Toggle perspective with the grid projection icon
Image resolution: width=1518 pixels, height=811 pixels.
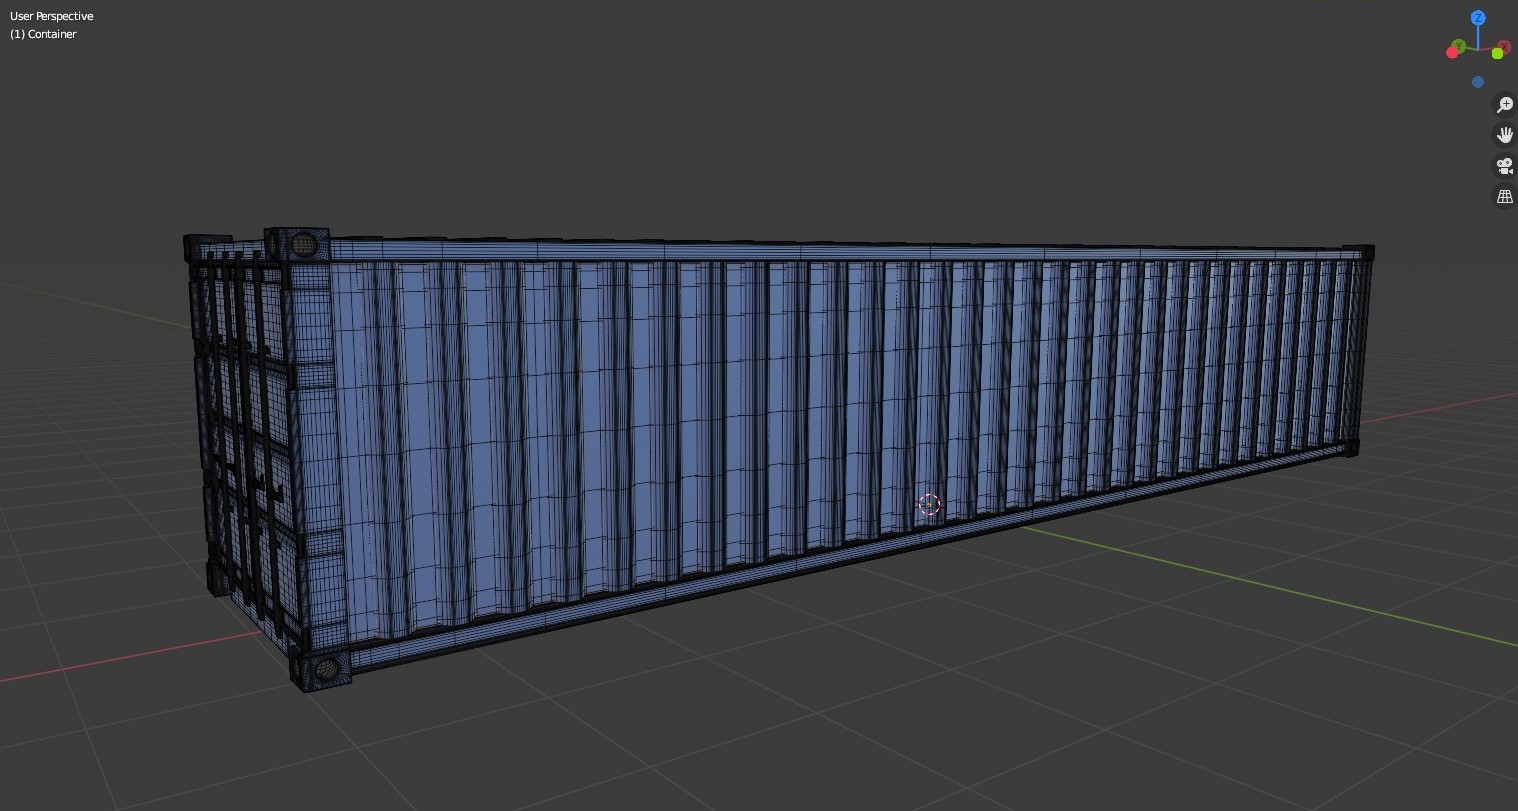click(1505, 196)
